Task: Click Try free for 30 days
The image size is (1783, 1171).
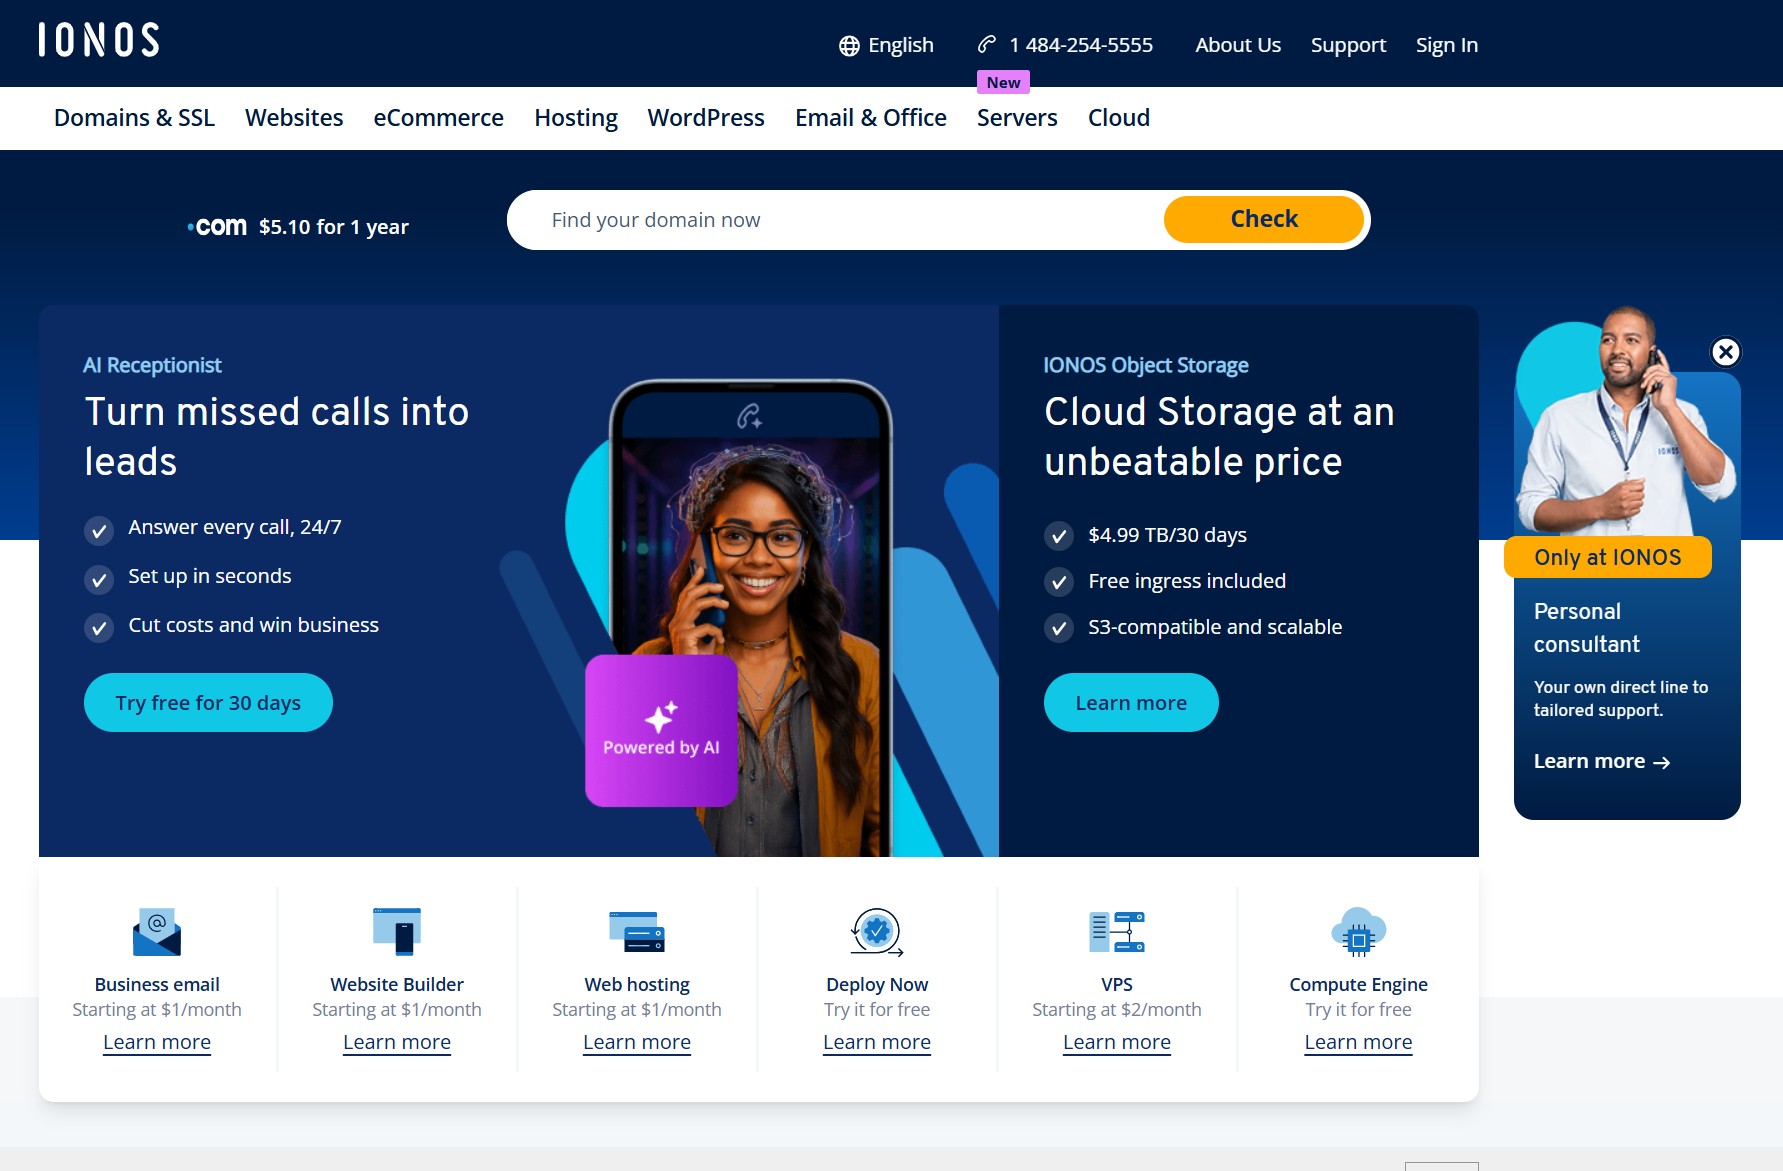Action: (208, 702)
